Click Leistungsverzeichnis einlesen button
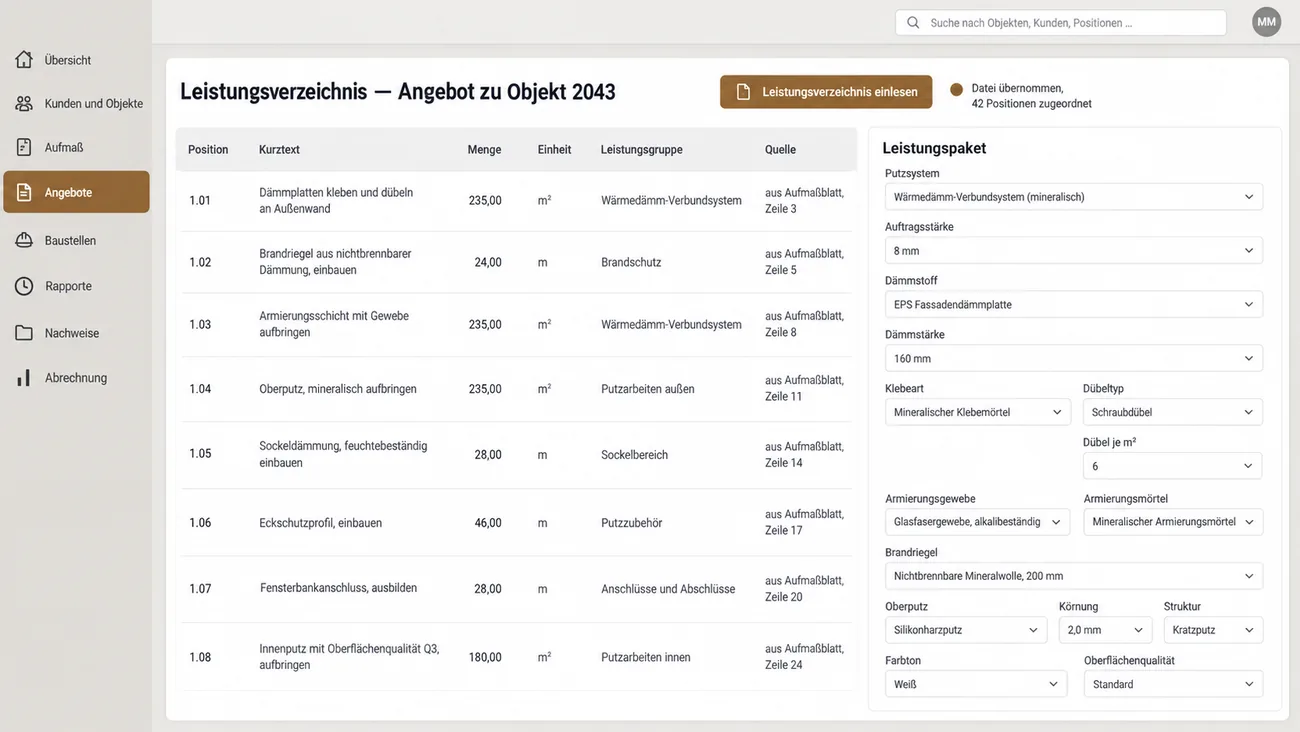The height and width of the screenshot is (732, 1300). click(x=826, y=92)
